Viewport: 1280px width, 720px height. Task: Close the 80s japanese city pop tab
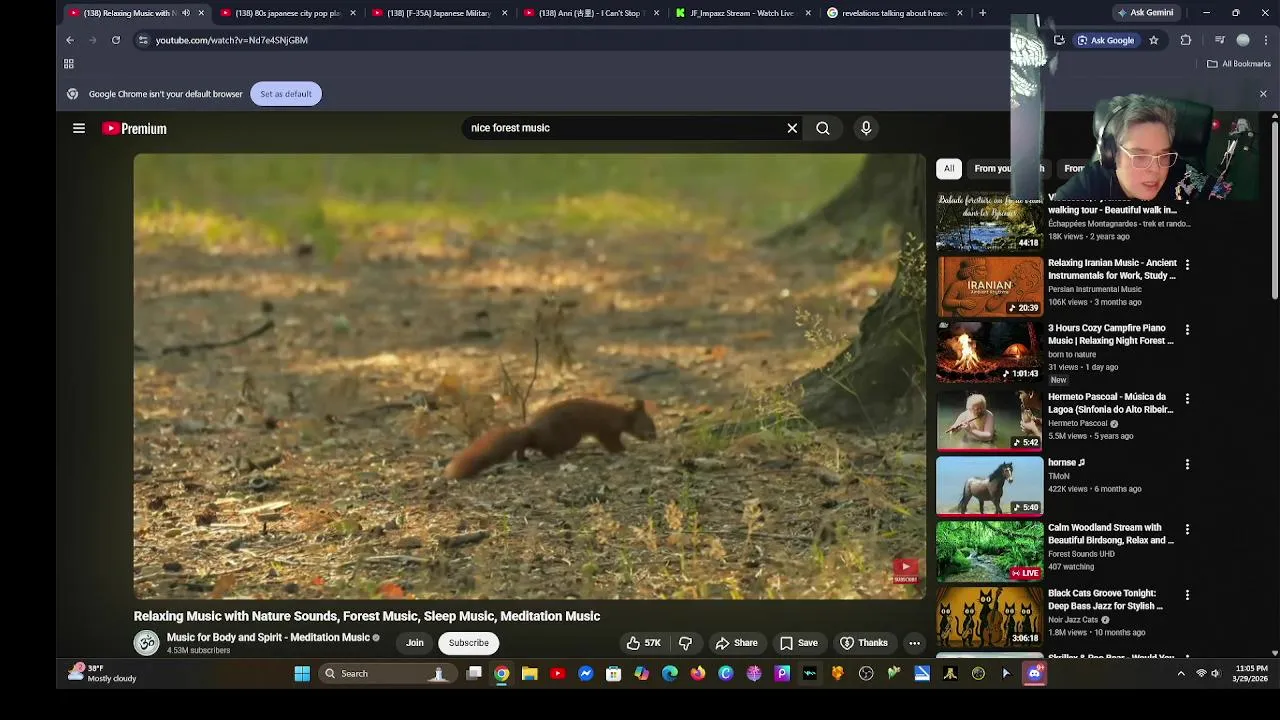[x=353, y=13]
